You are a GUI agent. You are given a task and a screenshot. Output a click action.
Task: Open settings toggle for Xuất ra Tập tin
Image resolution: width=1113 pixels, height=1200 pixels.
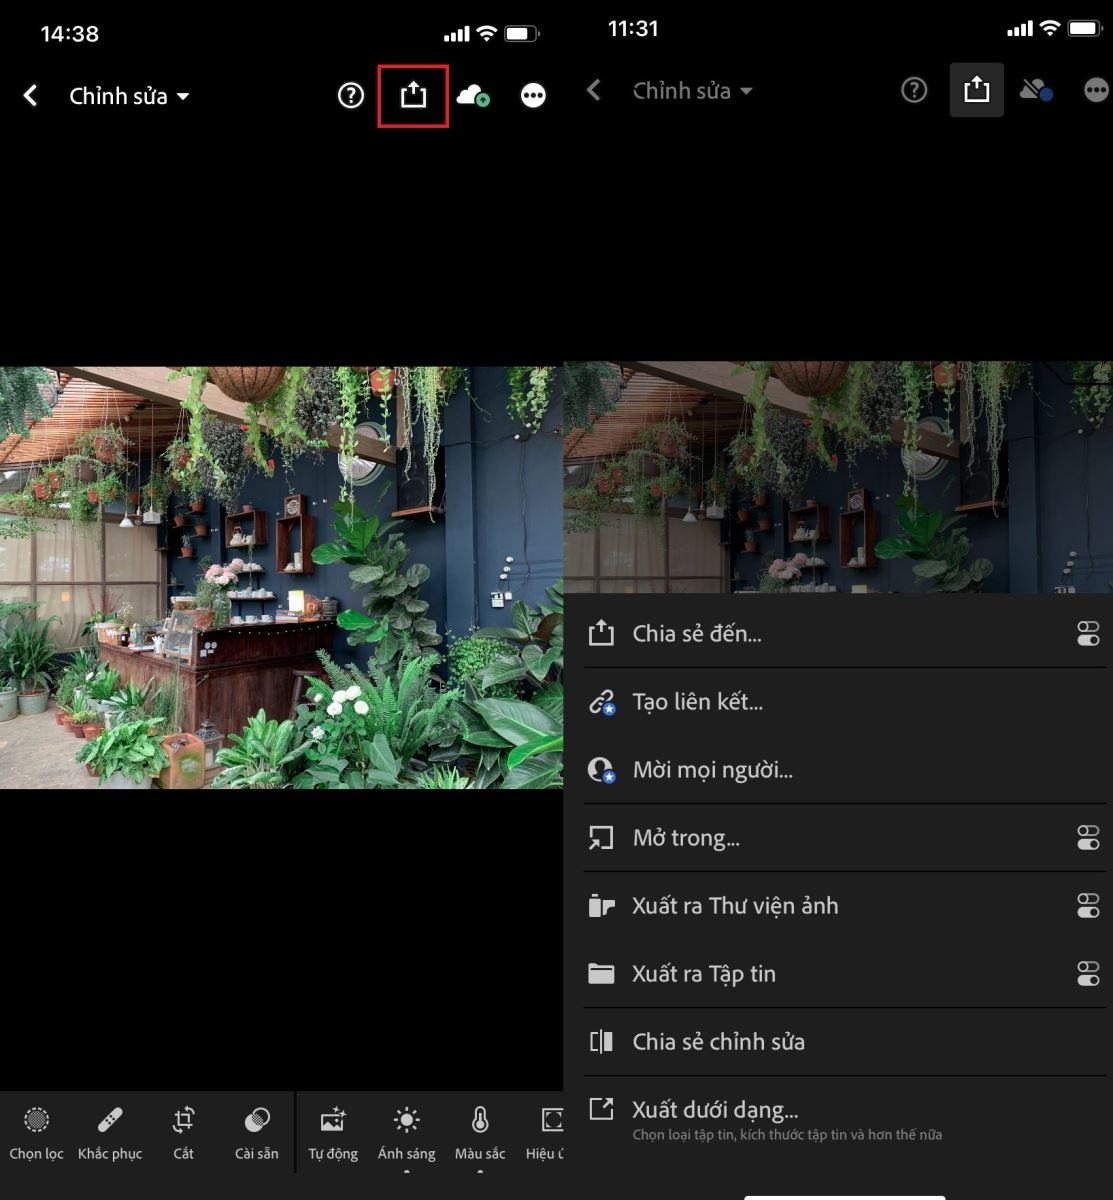pos(1087,973)
